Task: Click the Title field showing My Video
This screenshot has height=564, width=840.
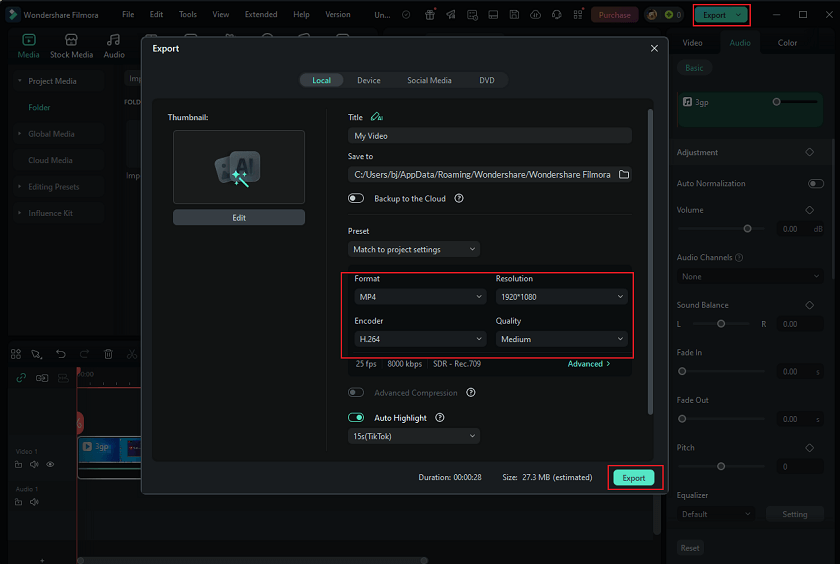Action: (490, 136)
